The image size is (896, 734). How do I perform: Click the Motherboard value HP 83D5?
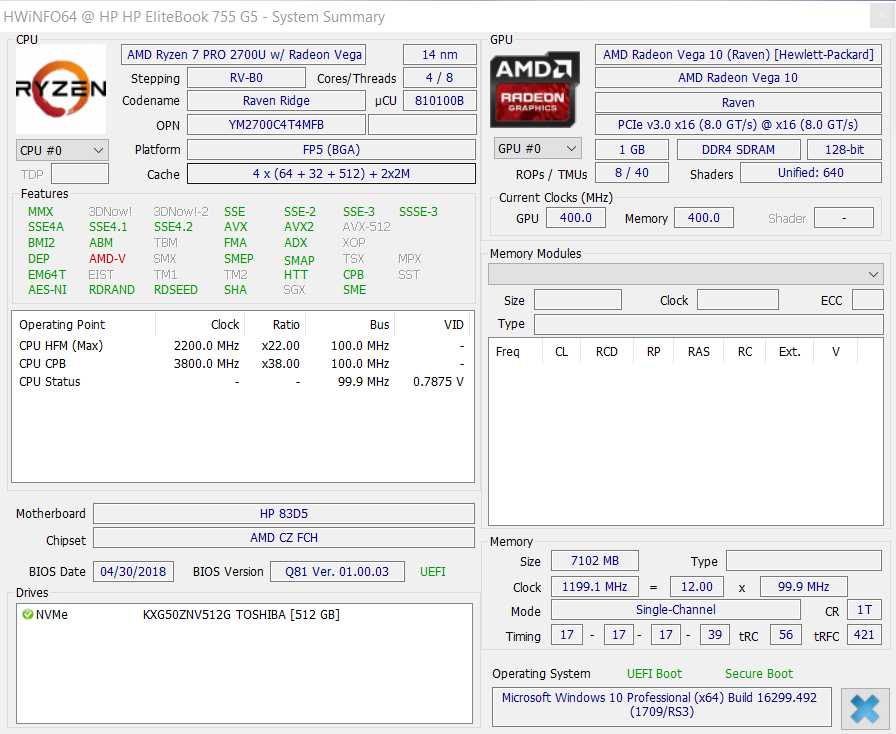tap(284, 513)
